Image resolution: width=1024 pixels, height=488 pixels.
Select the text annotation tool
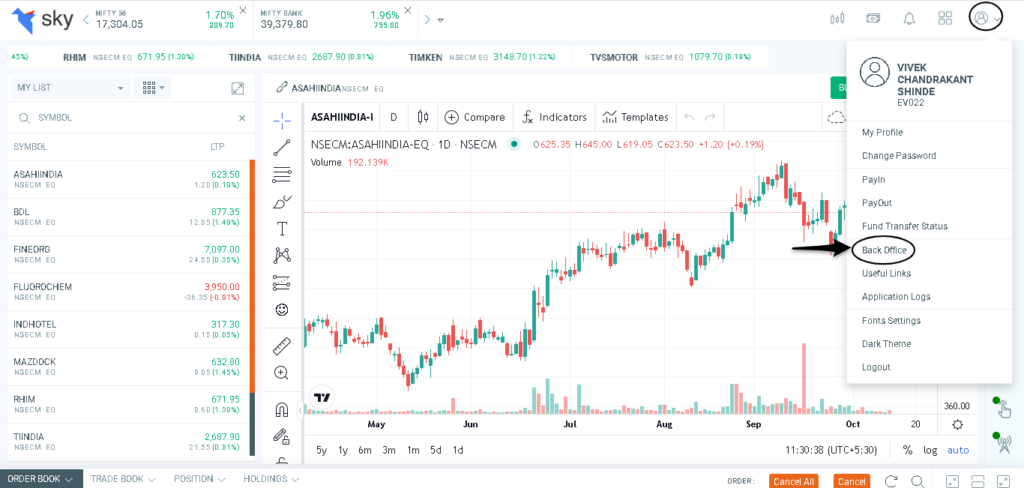282,229
